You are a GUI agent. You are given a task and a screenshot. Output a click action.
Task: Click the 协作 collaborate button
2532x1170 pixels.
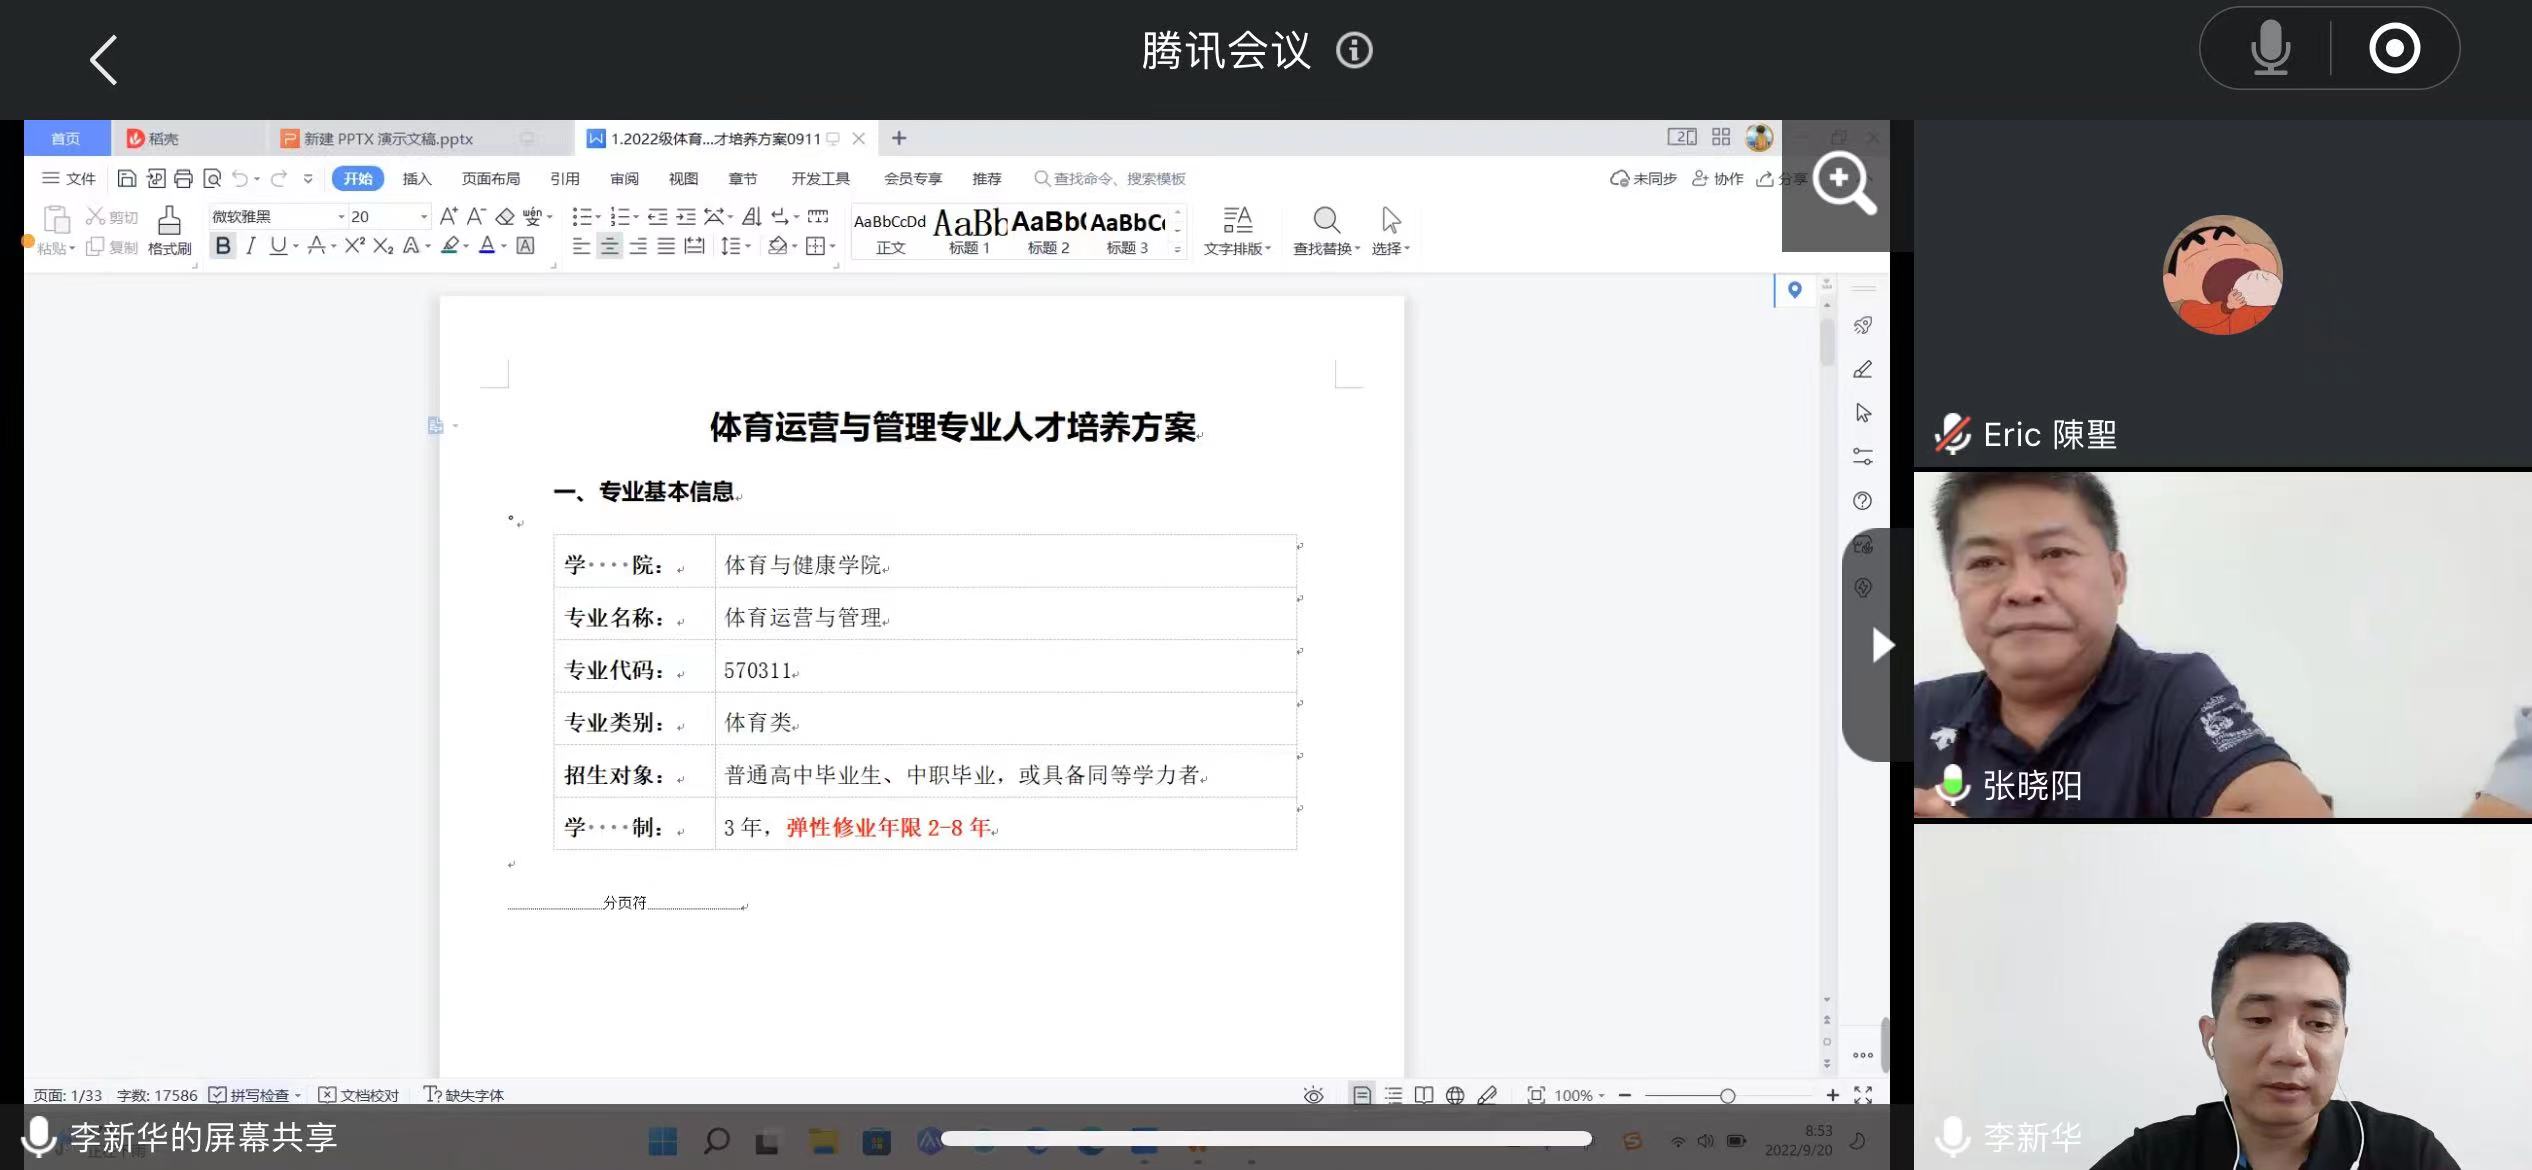[1718, 179]
